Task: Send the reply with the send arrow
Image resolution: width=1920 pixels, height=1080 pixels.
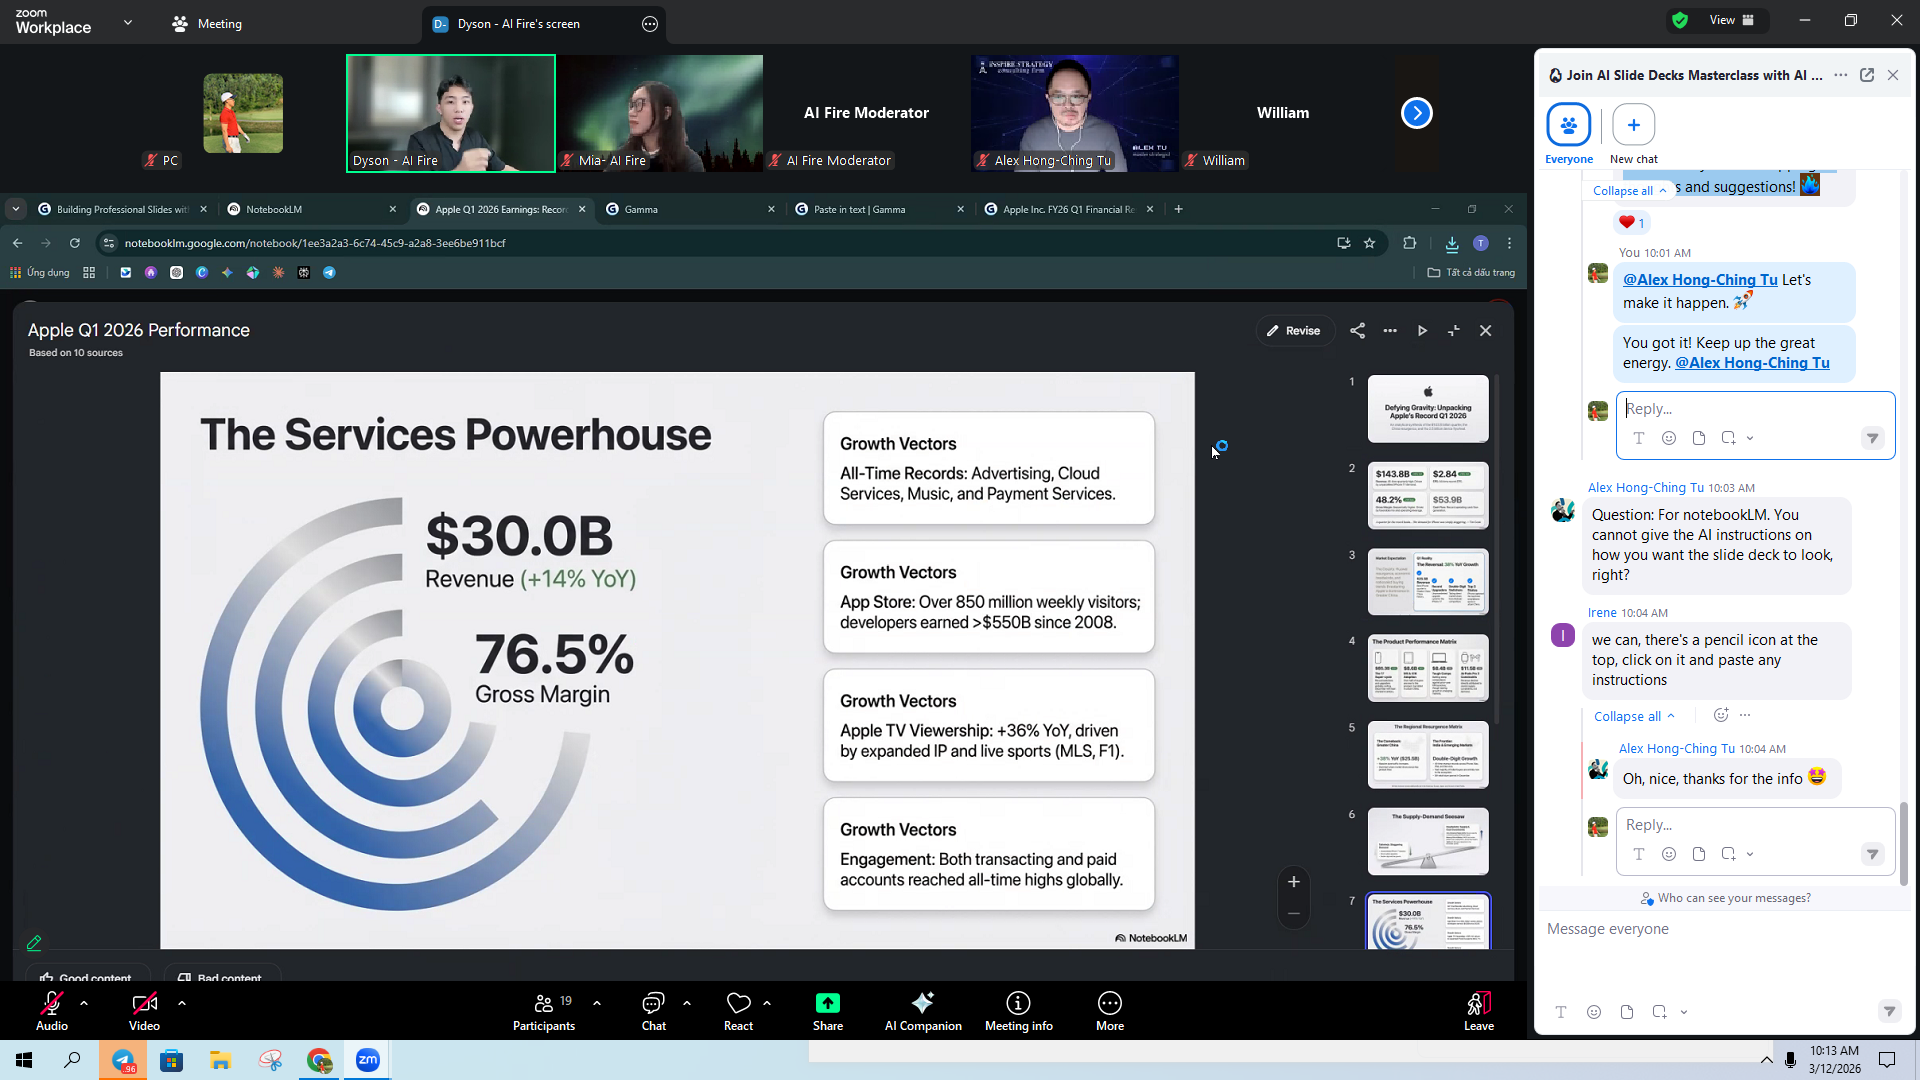Action: pyautogui.click(x=1872, y=438)
